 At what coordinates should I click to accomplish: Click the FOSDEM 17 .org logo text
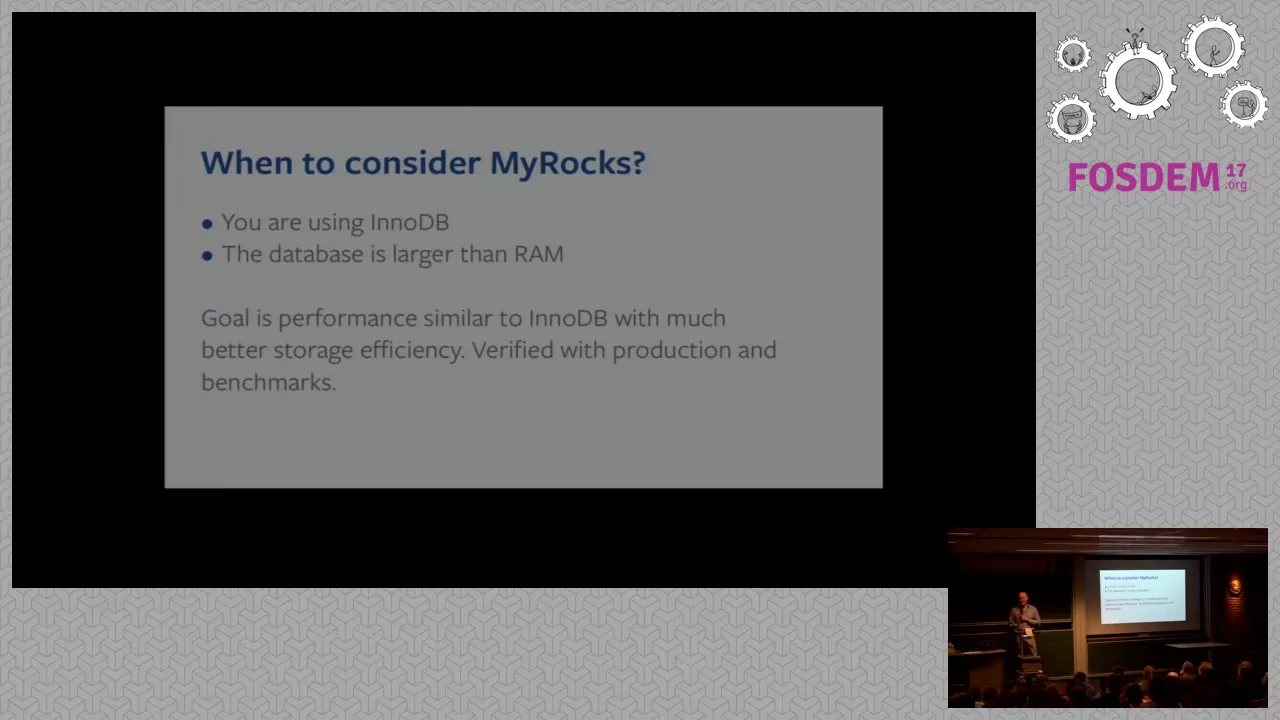[1157, 177]
